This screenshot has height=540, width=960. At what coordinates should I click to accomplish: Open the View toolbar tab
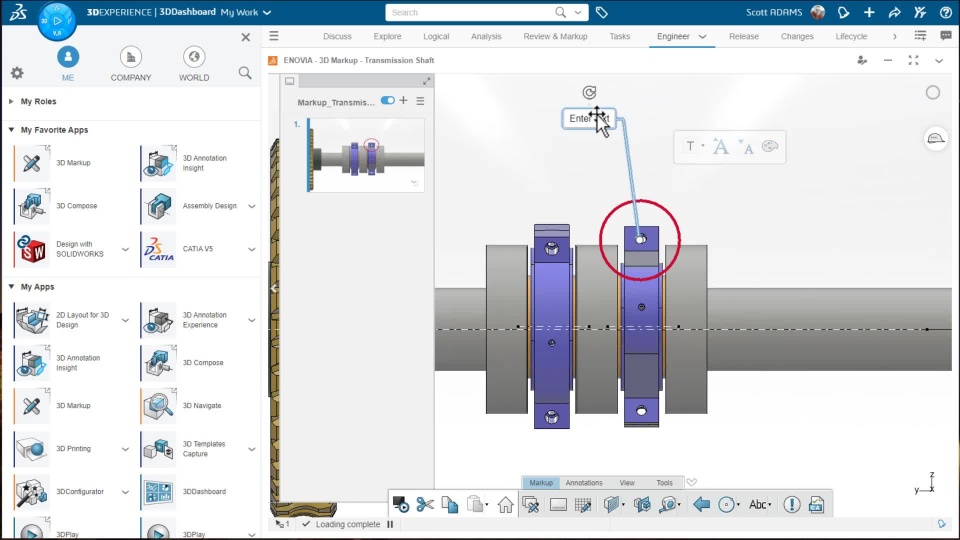point(627,482)
